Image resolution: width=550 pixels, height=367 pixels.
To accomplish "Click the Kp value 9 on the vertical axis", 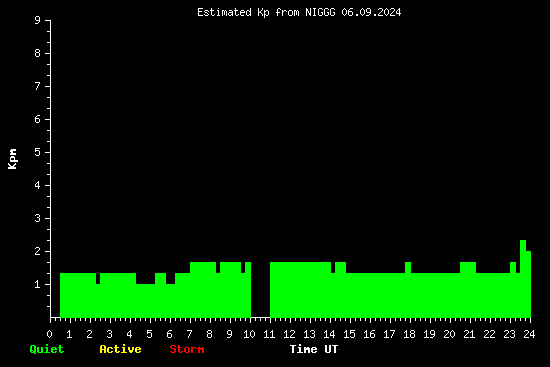I will pyautogui.click(x=38, y=20).
